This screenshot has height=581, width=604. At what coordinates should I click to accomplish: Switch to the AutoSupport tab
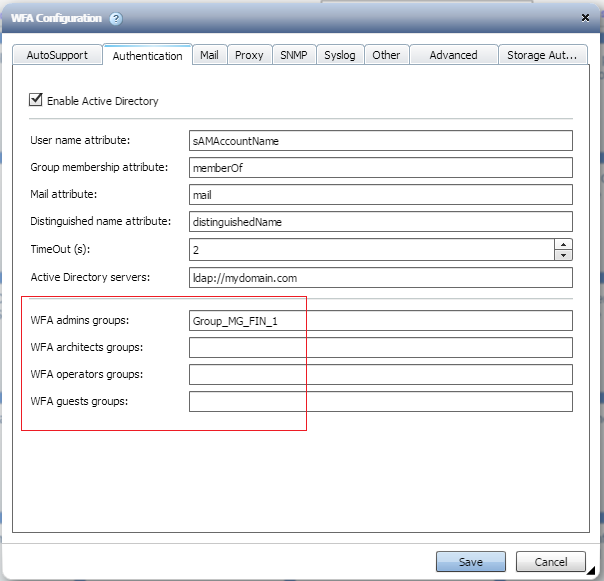57,55
